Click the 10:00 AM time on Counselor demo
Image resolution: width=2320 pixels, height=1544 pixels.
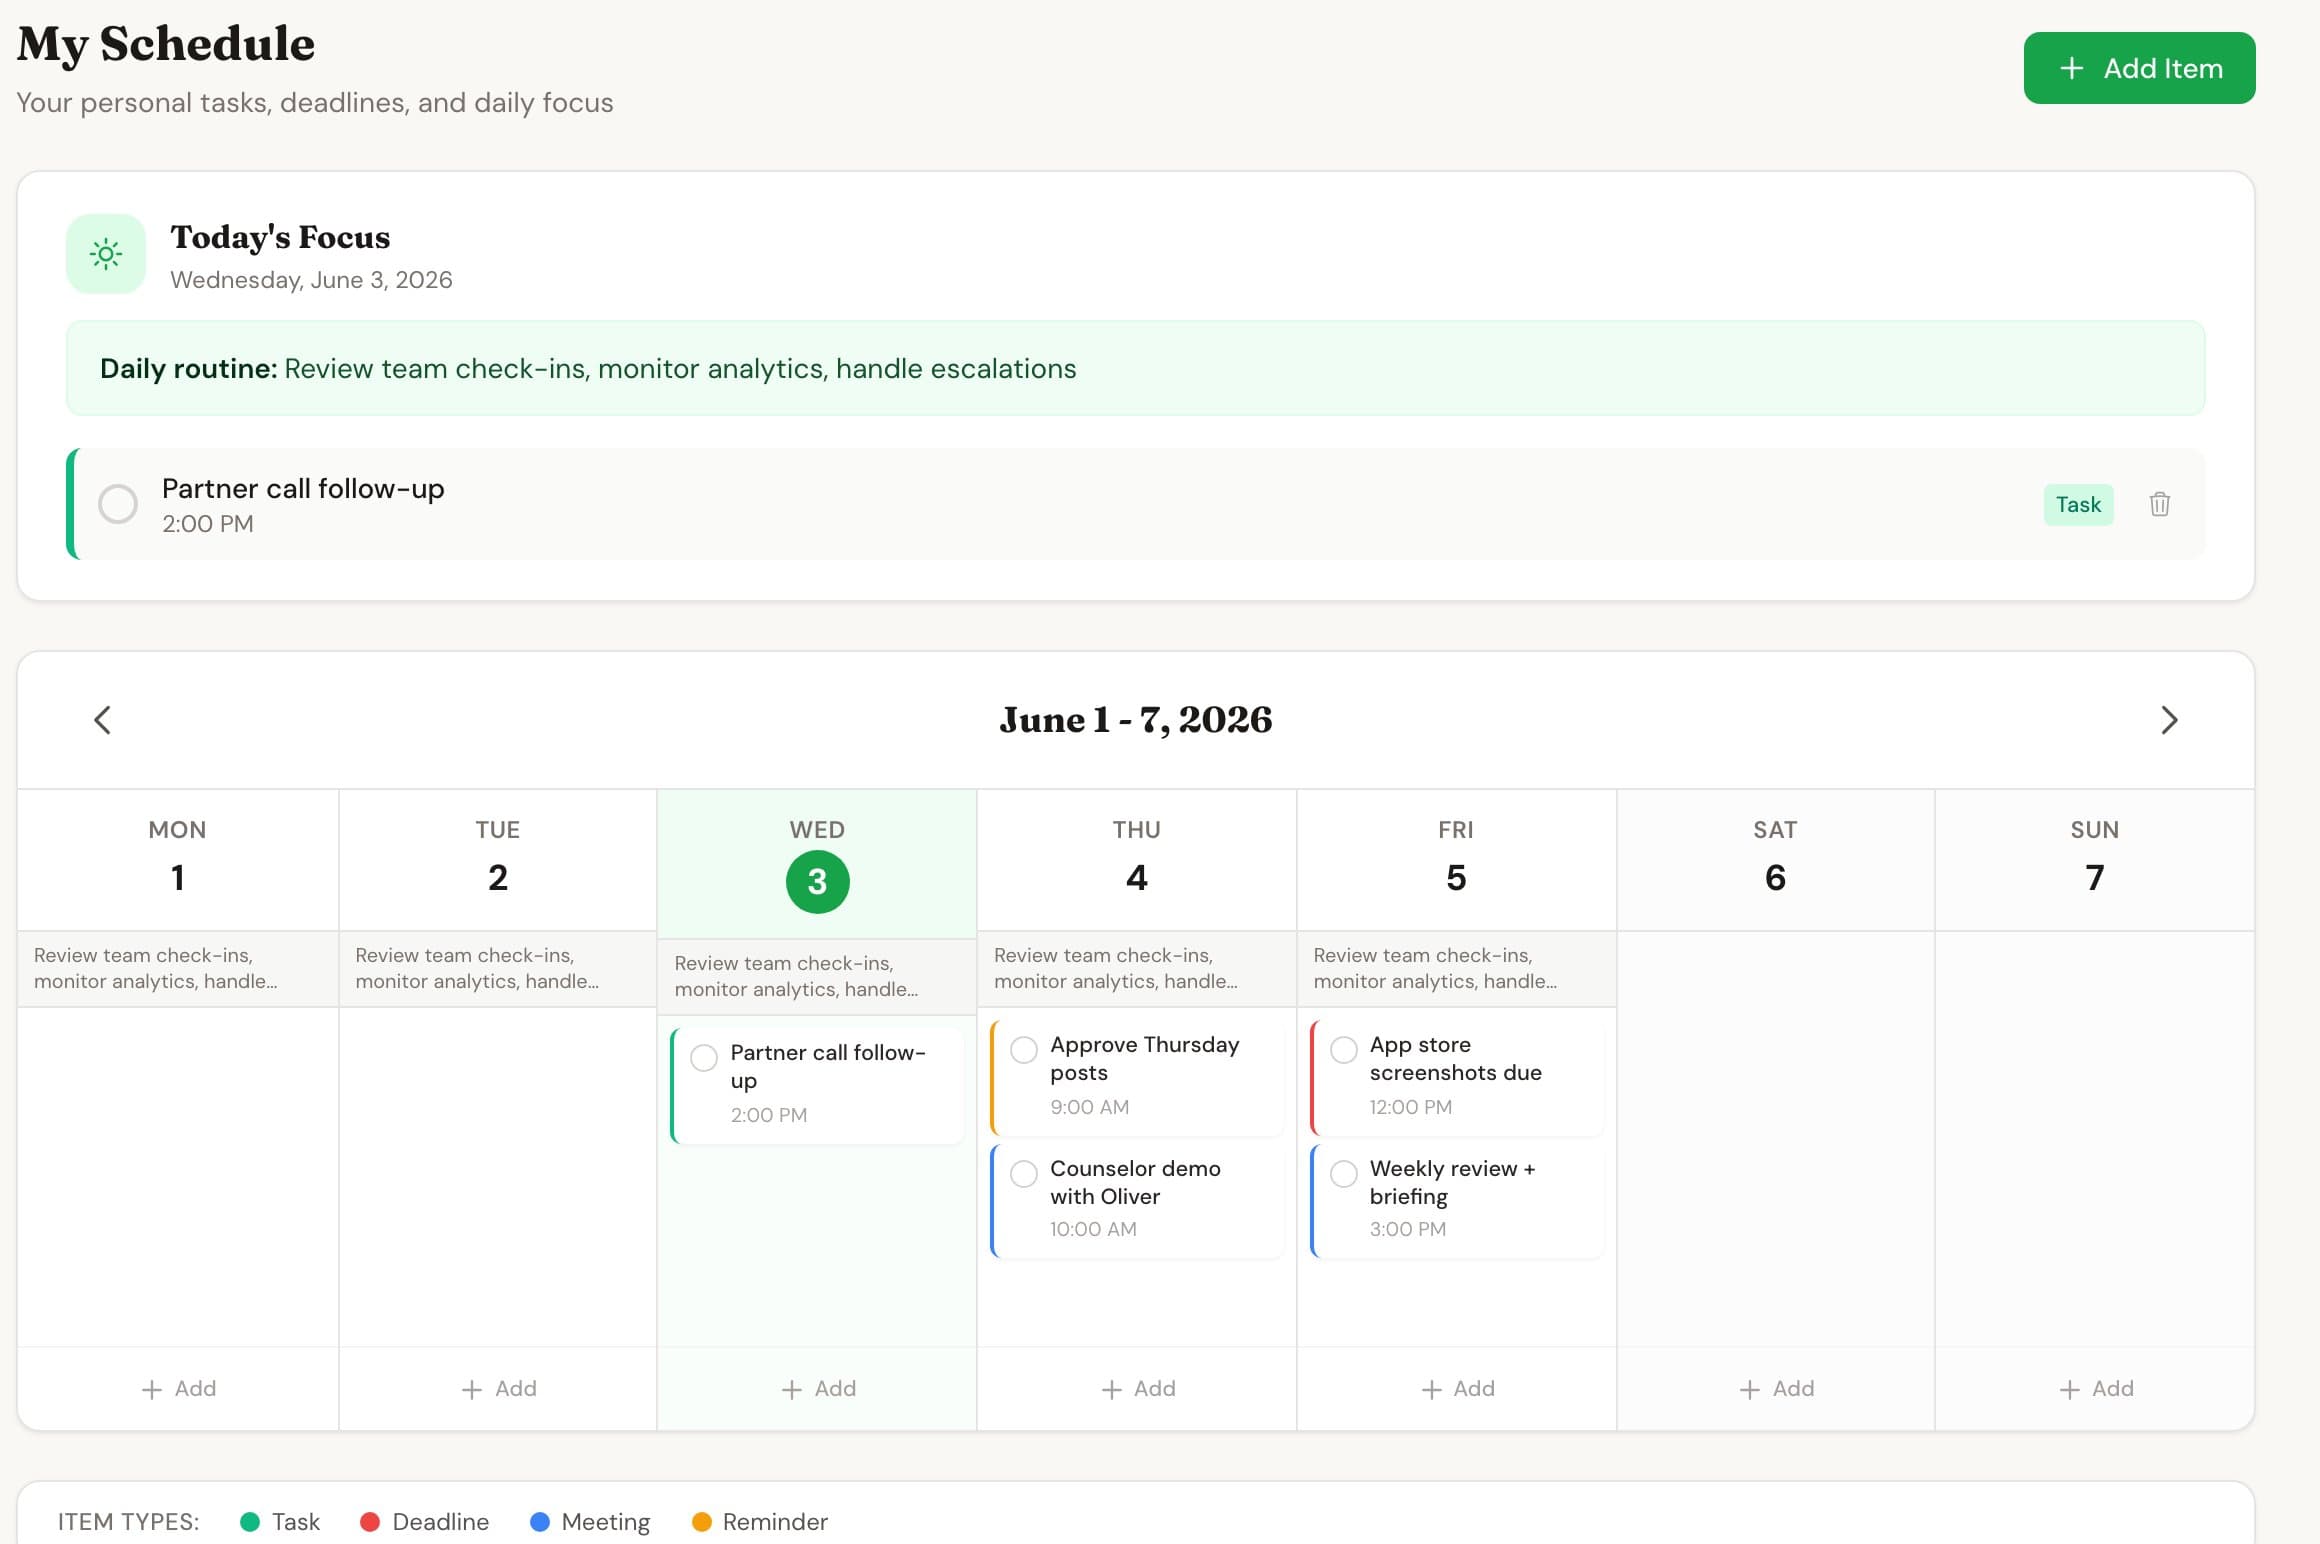point(1093,1229)
